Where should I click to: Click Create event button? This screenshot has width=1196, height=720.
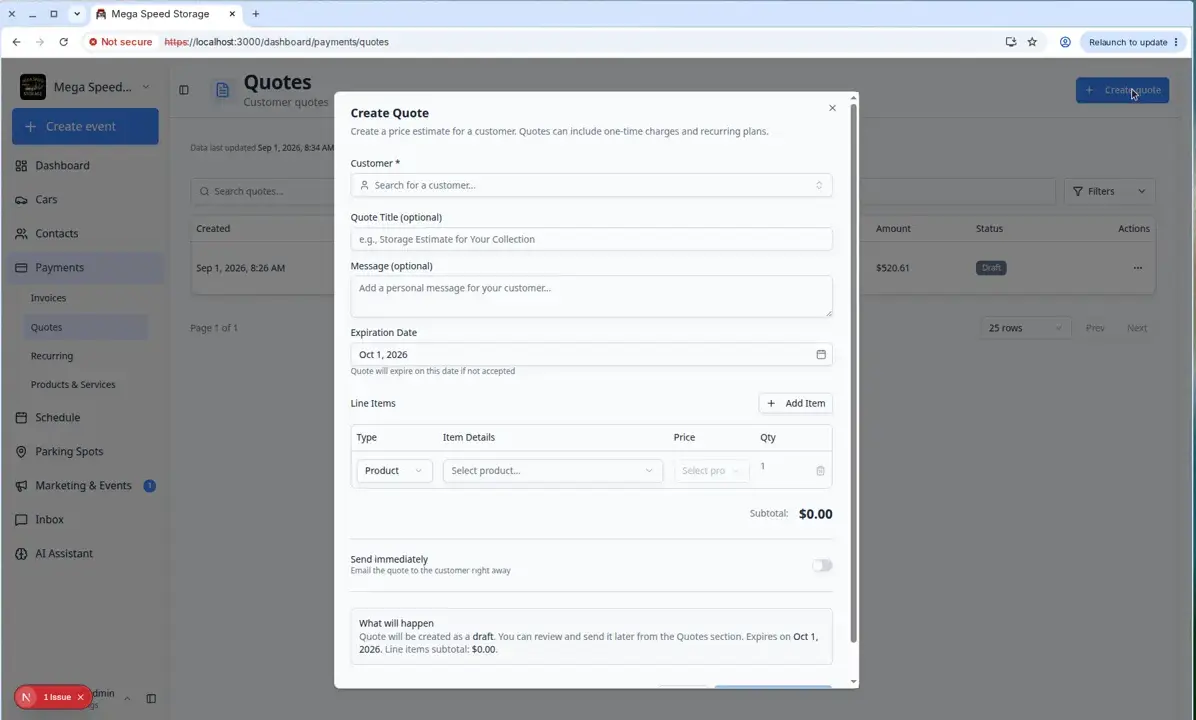pyautogui.click(x=85, y=127)
